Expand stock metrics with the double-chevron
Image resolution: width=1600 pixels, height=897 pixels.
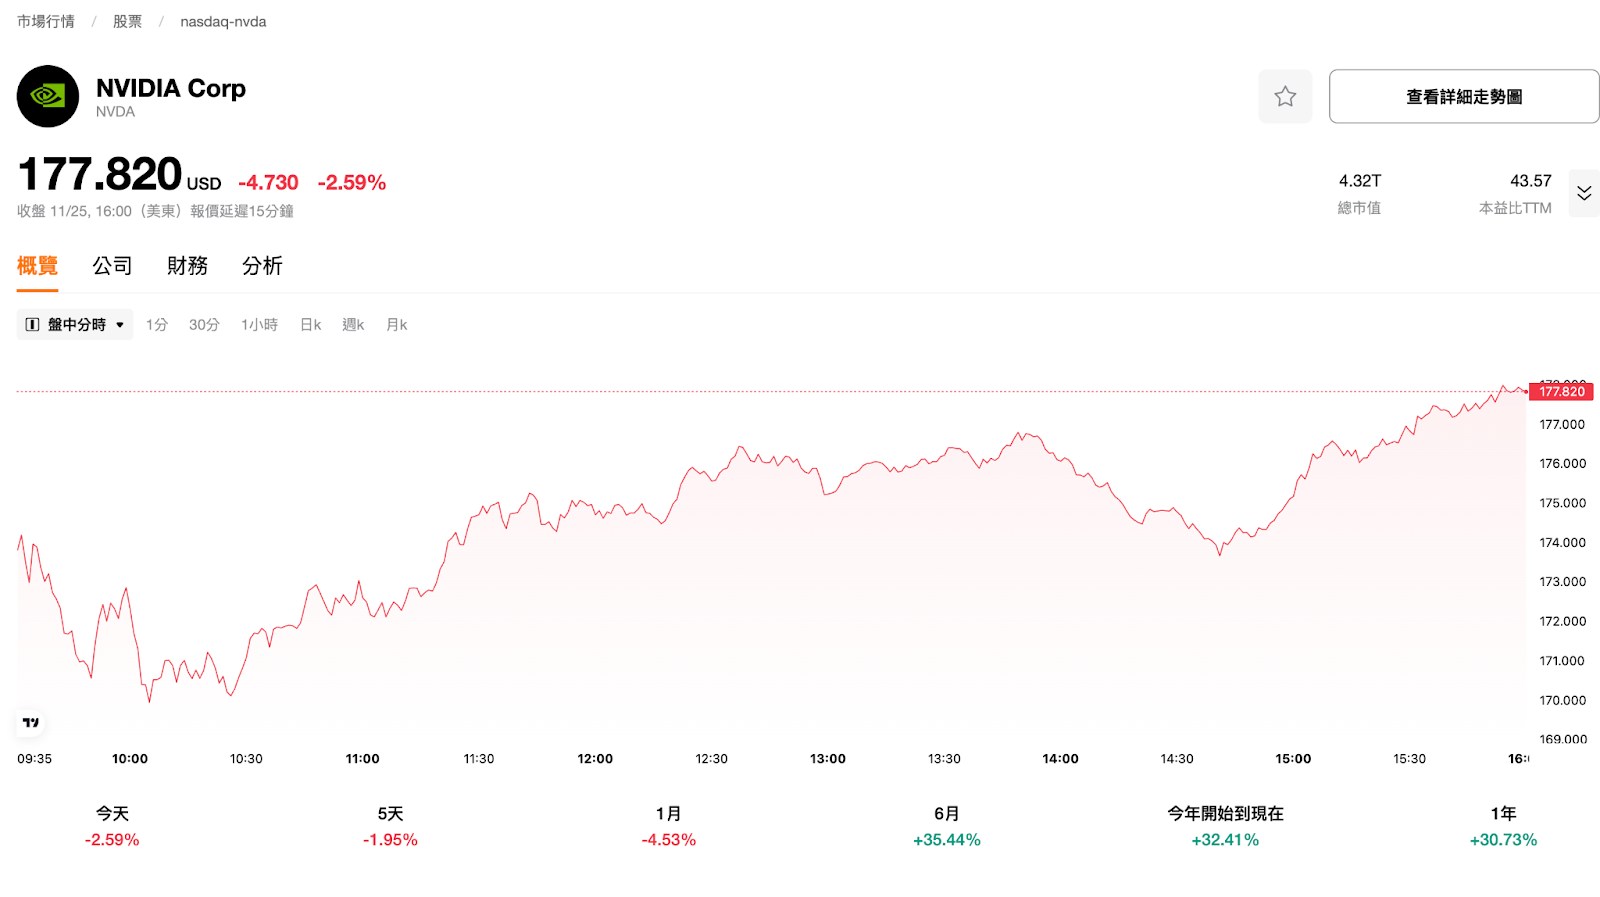[x=1584, y=192]
